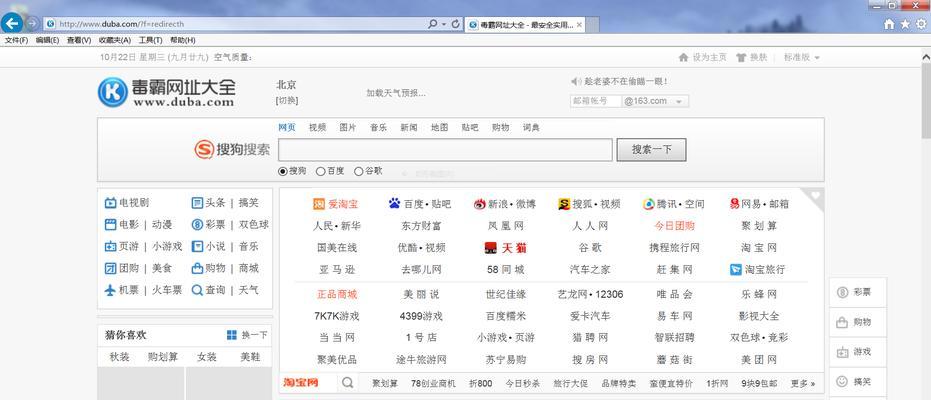Open the 携程旅行网 link
The width and height of the screenshot is (931, 400).
point(674,248)
